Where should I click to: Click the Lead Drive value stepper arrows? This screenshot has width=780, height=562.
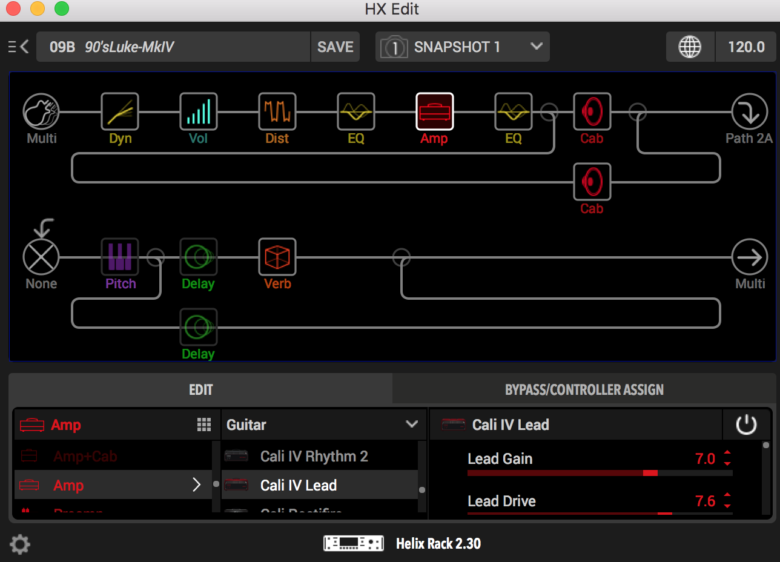(727, 500)
